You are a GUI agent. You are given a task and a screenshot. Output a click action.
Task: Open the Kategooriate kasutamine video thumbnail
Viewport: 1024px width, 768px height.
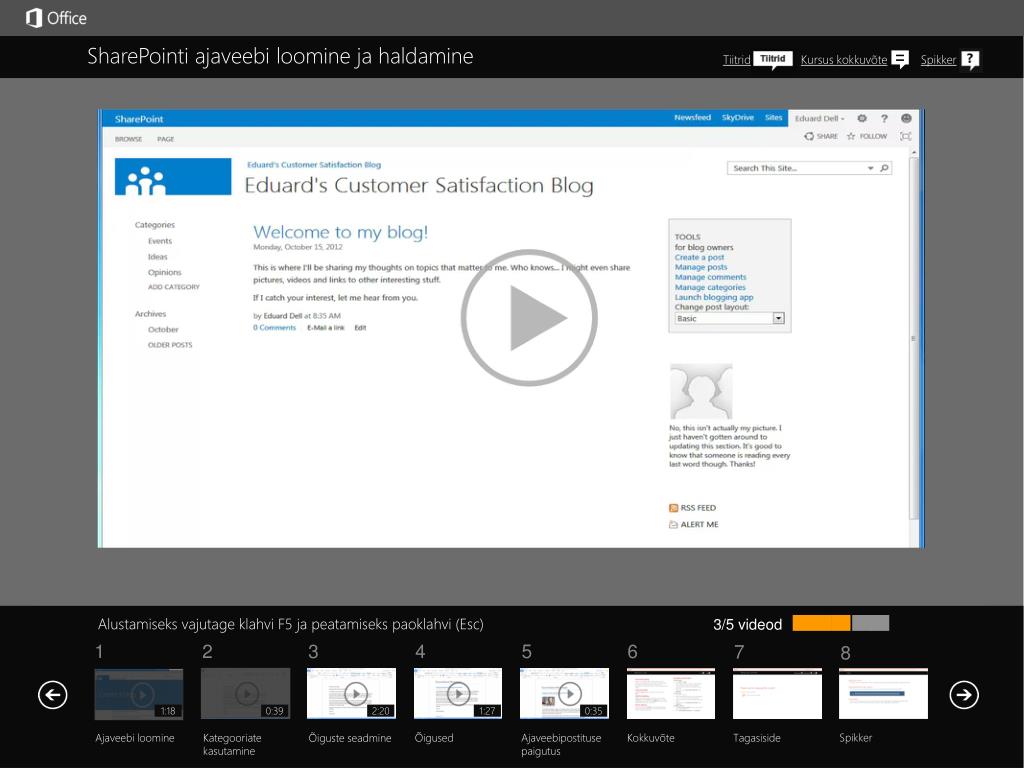click(246, 694)
